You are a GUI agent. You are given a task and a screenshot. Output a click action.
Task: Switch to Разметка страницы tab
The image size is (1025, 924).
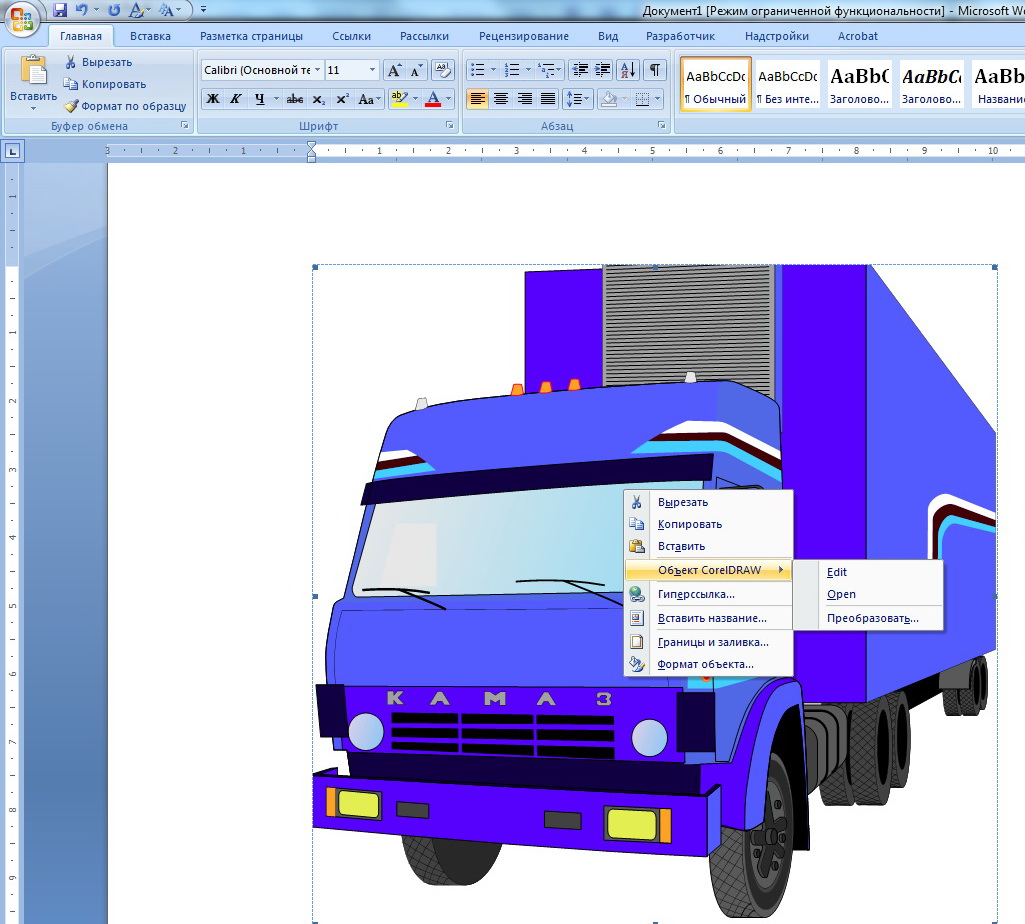tap(251, 36)
